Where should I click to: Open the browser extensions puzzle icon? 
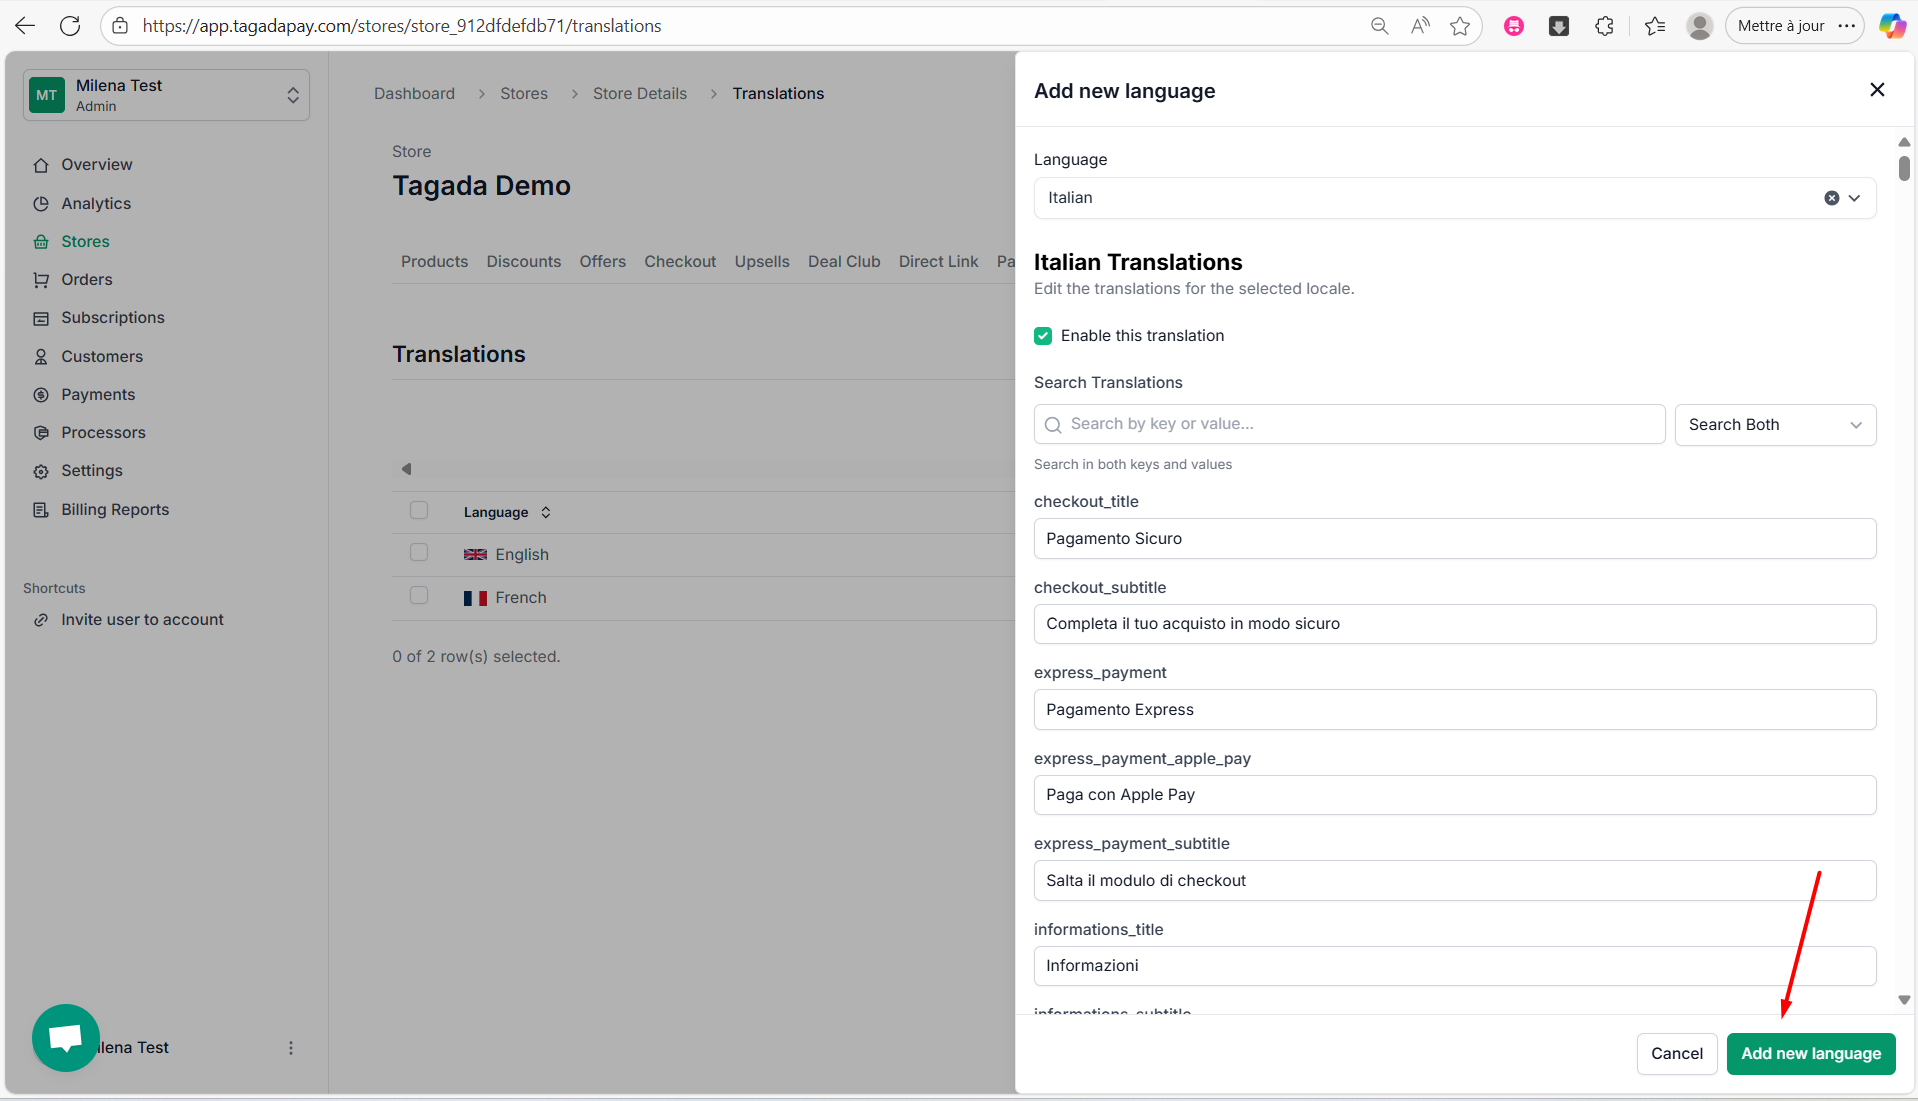tap(1604, 26)
